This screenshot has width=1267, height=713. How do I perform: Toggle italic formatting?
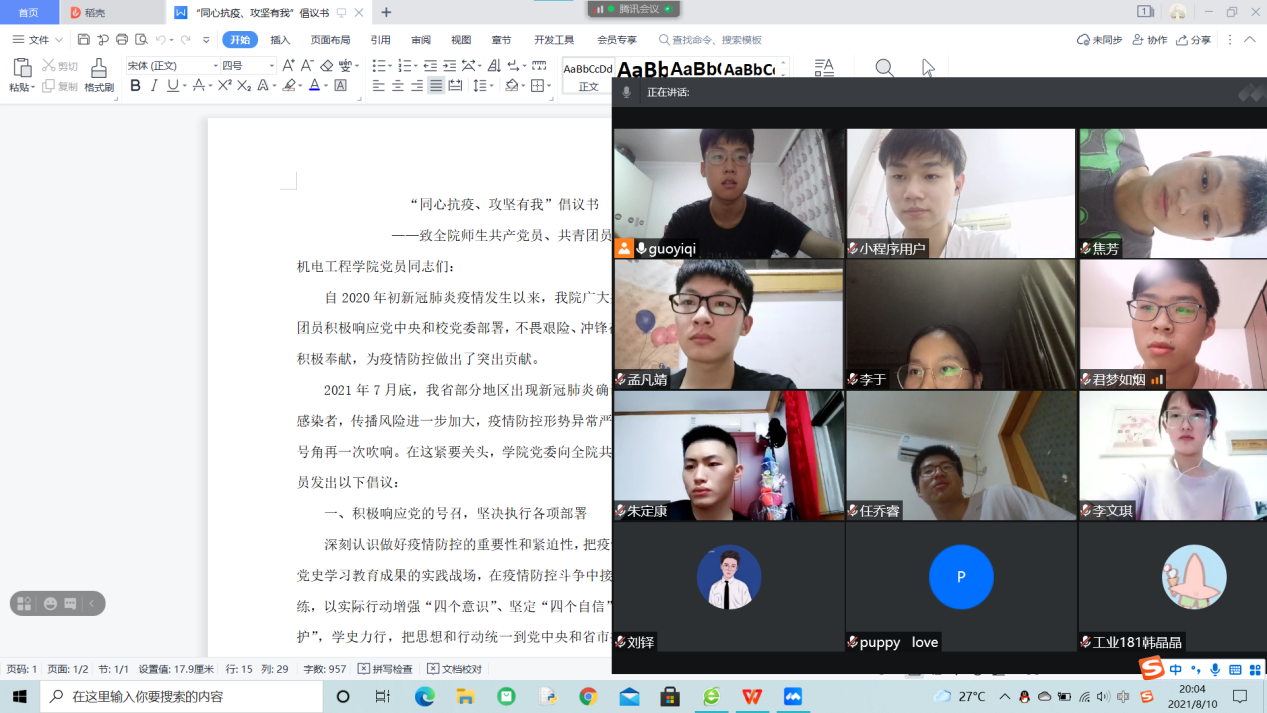(x=154, y=86)
